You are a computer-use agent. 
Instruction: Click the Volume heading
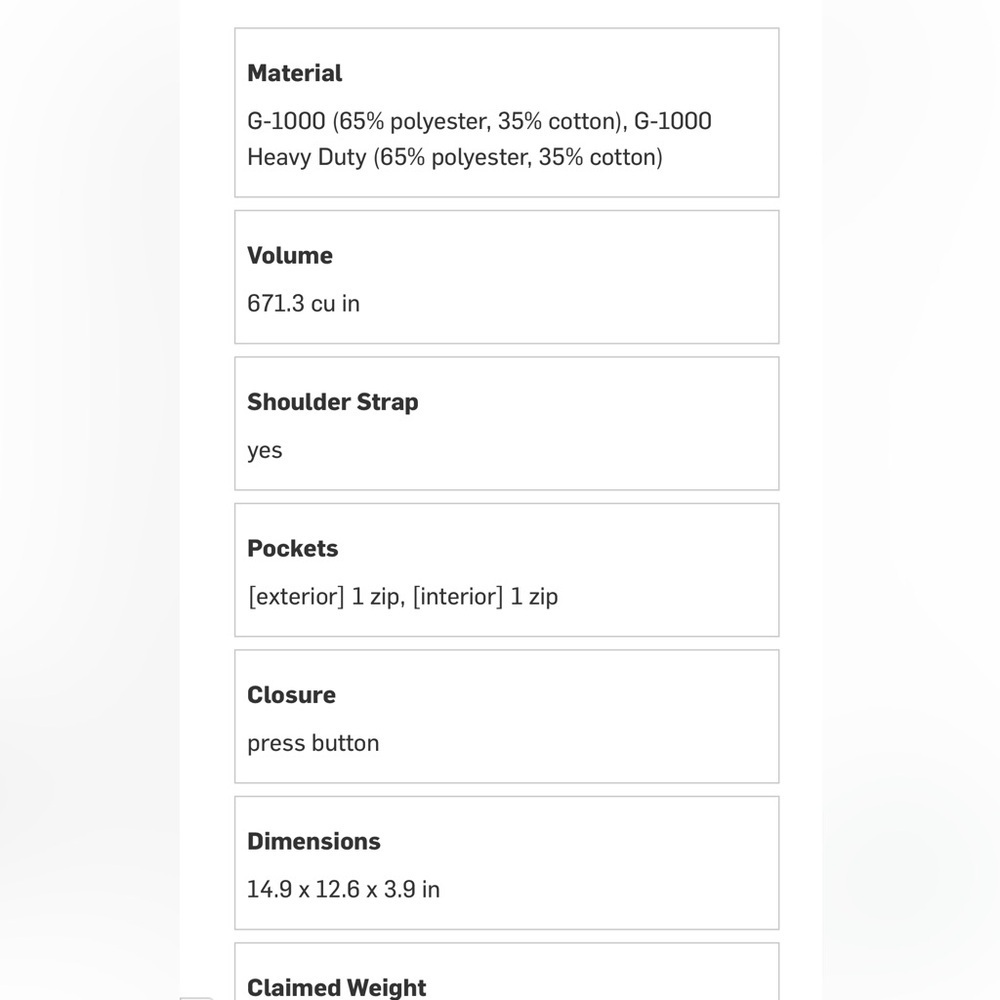click(289, 255)
